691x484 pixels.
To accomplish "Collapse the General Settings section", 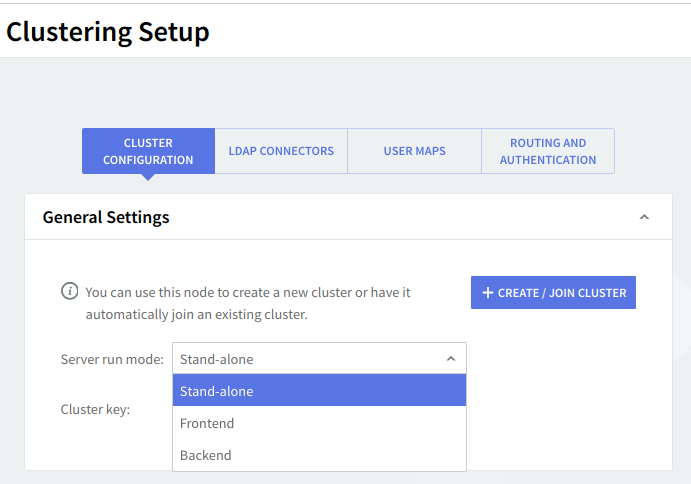I will pyautogui.click(x=644, y=217).
